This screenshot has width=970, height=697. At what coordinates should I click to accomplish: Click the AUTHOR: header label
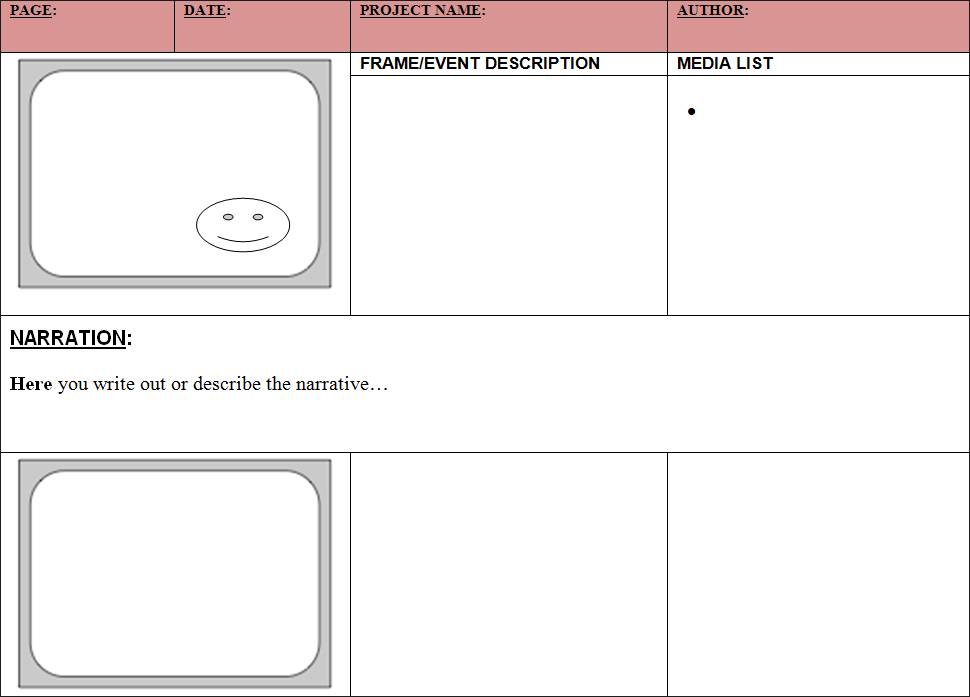(713, 11)
